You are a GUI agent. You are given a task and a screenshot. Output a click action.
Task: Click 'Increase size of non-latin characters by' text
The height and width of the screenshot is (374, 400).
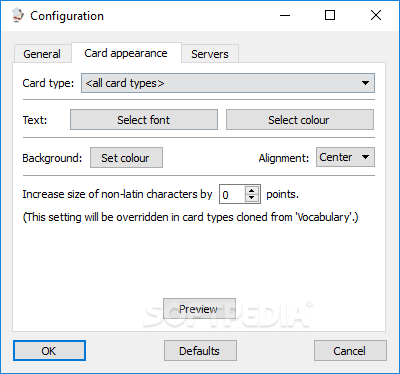click(117, 194)
